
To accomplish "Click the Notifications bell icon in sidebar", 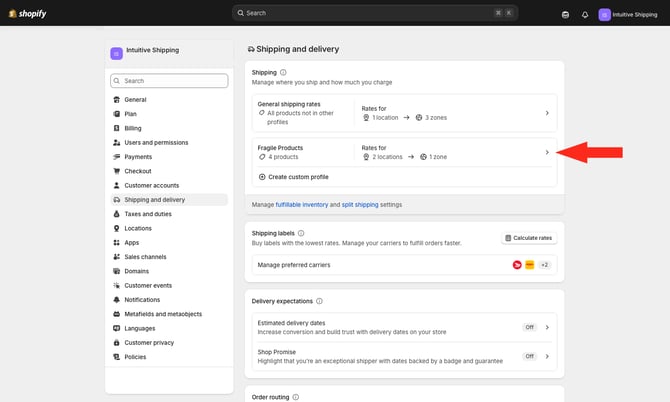I will click(x=116, y=299).
